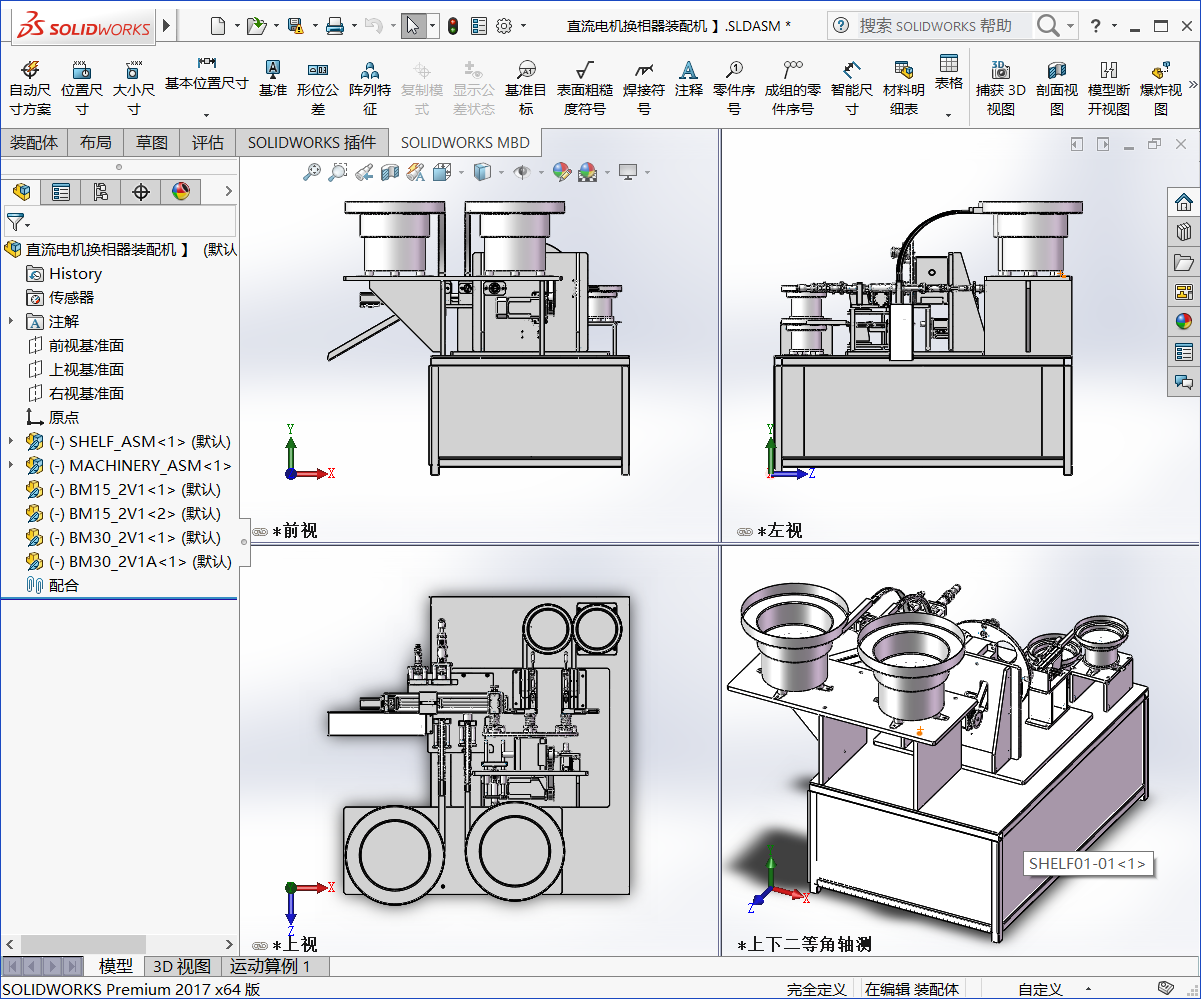Open the ConfigurationManager tab icon
1201x999 pixels.
point(101,191)
